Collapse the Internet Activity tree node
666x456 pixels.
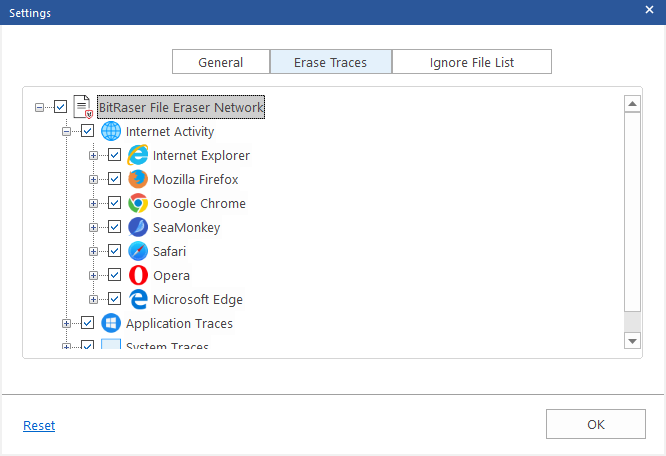pos(66,131)
